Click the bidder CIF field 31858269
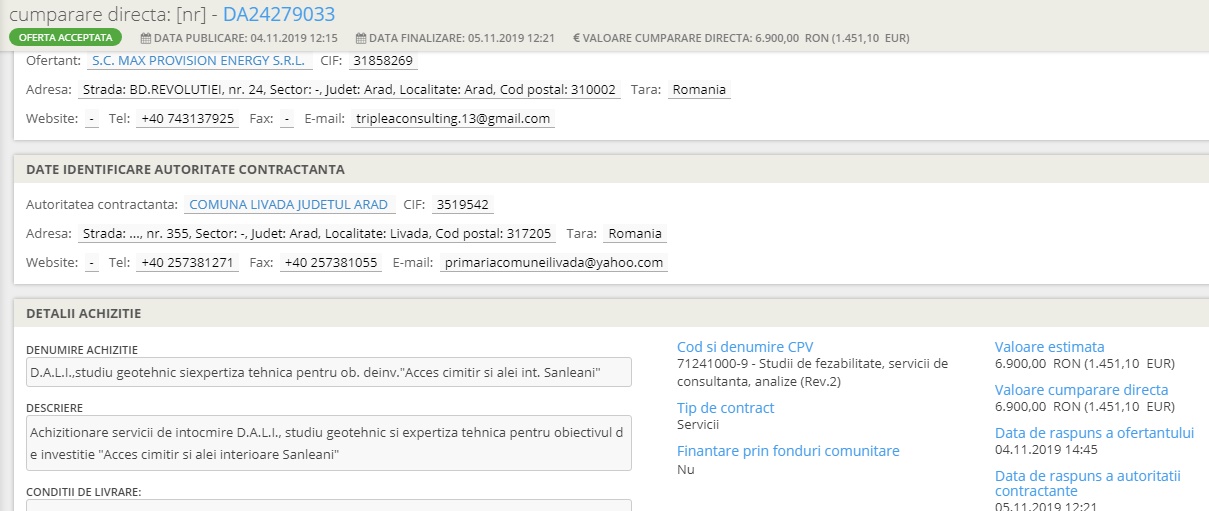The image size is (1209, 511). pyautogui.click(x=383, y=61)
